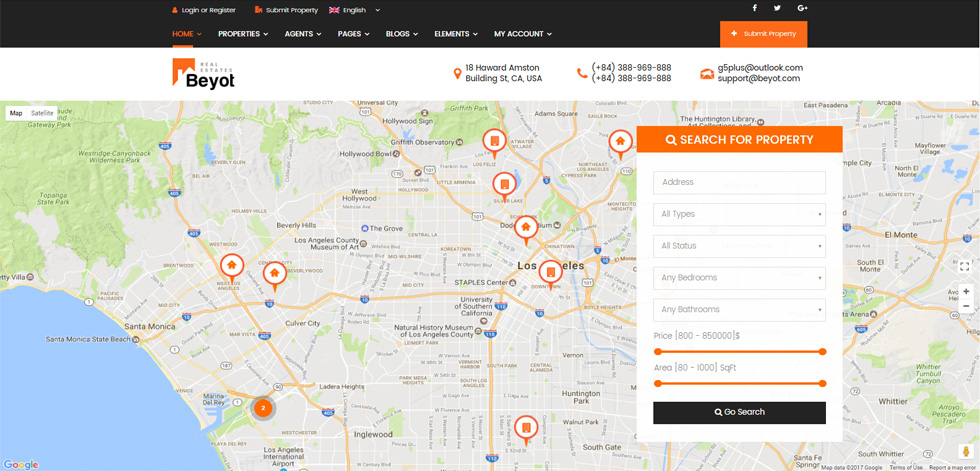This screenshot has width=980, height=471.
Task: Open the ELEMENTS menu
Action: click(456, 34)
